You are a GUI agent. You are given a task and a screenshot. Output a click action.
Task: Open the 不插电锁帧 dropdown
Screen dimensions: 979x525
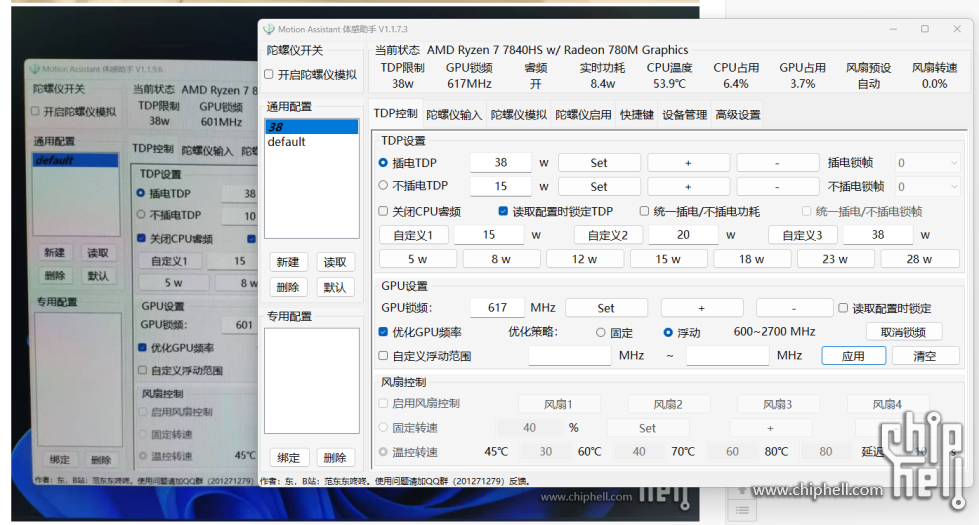(927, 187)
